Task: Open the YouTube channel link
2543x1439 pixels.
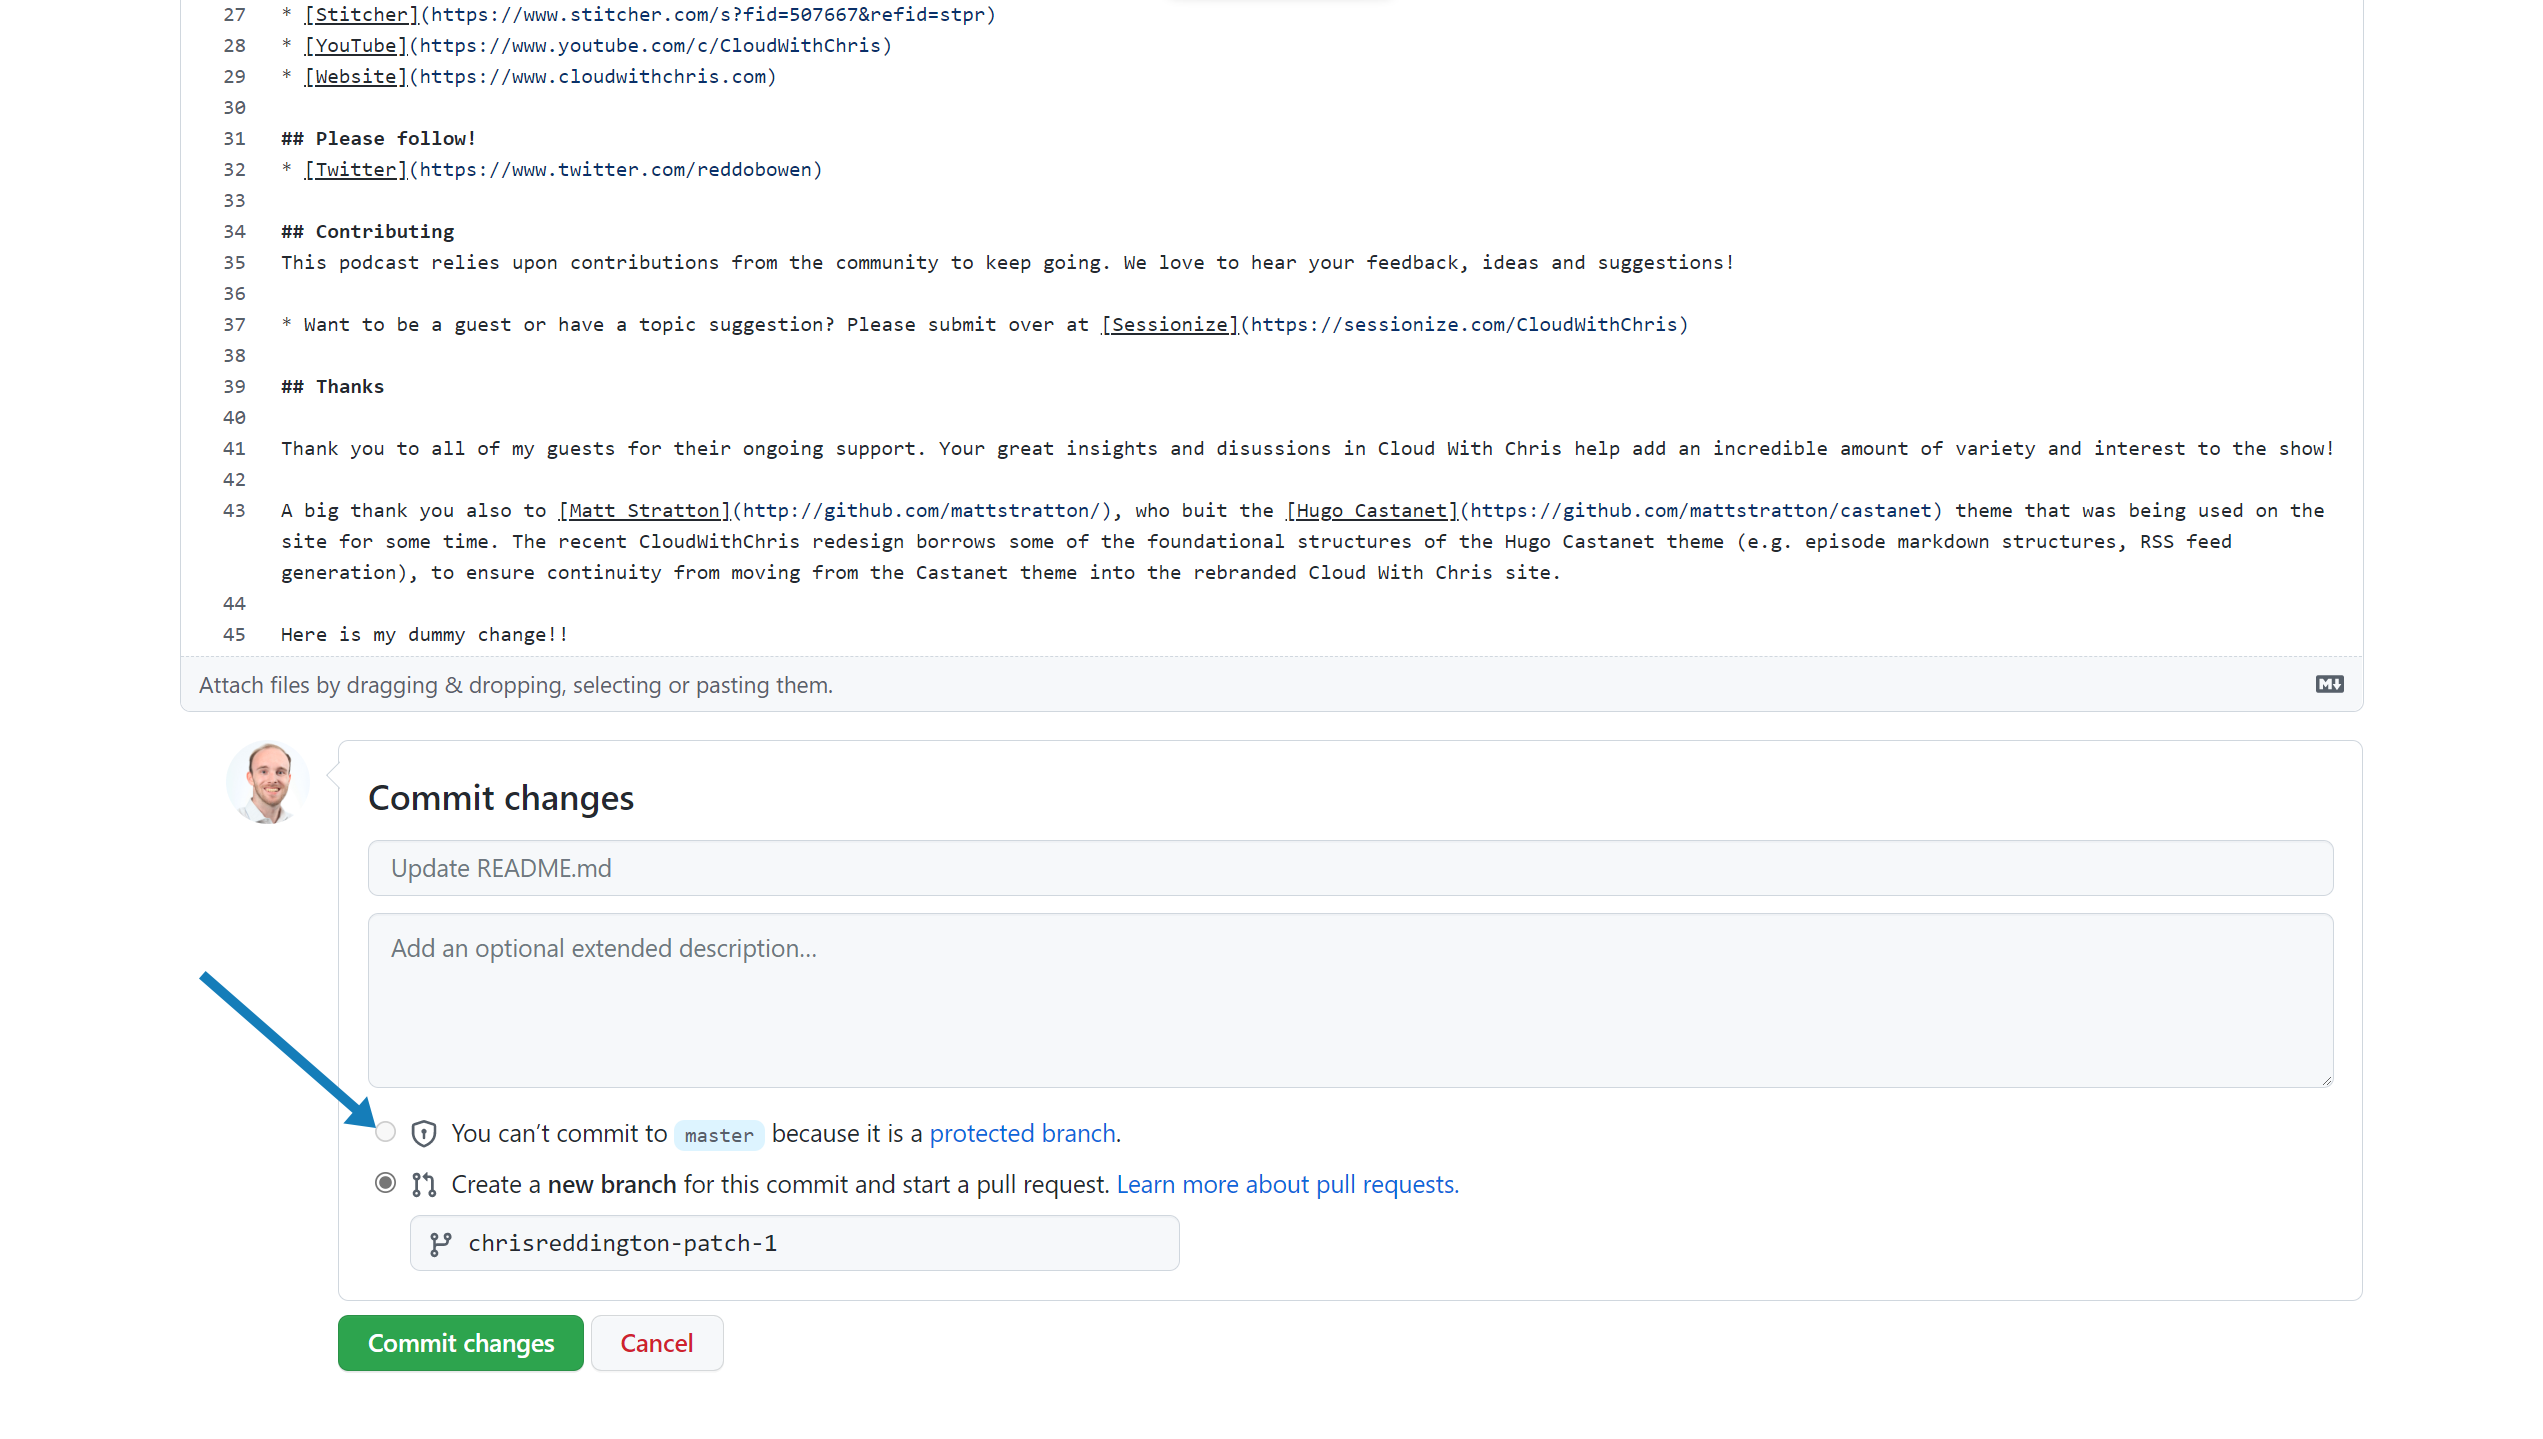Action: tap(354, 45)
